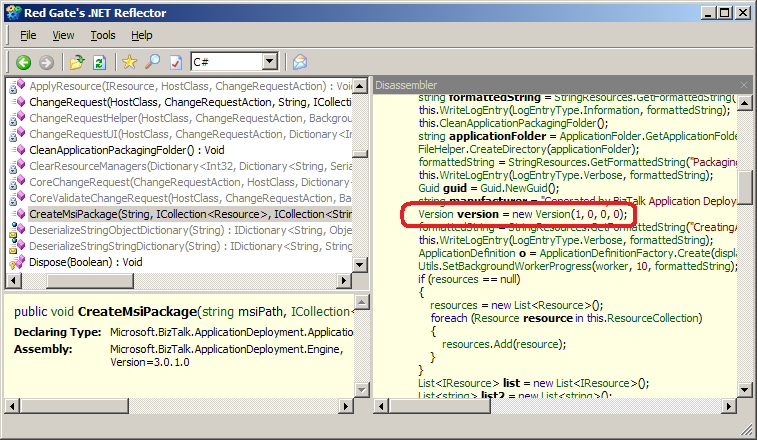Screen dimensions: 757x440
Task: Click the yellow star Bookmarks icon
Action: (x=129, y=62)
